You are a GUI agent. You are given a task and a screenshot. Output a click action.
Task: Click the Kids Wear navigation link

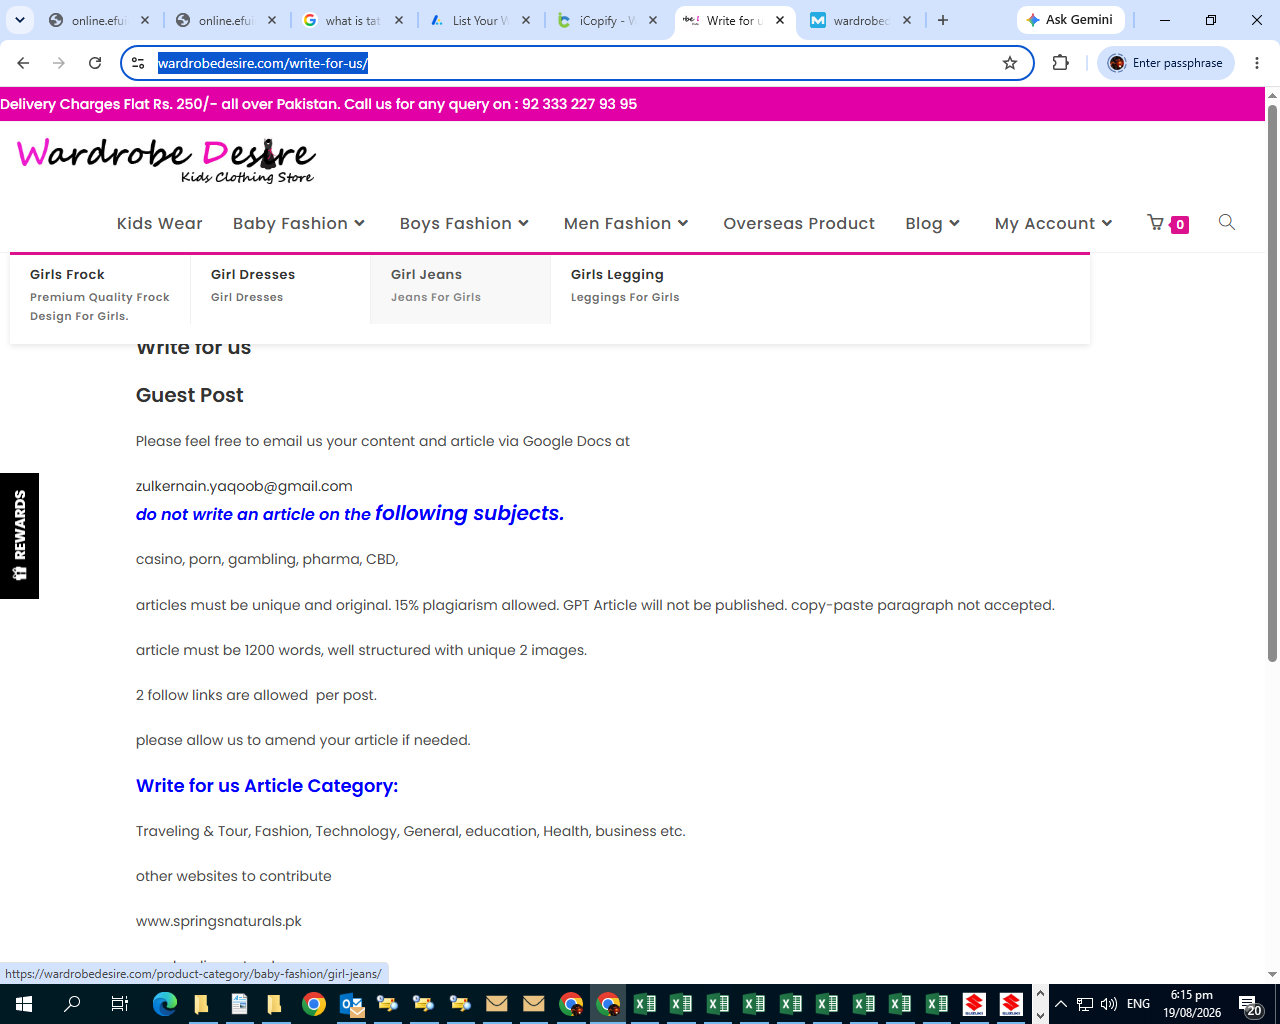(x=160, y=223)
